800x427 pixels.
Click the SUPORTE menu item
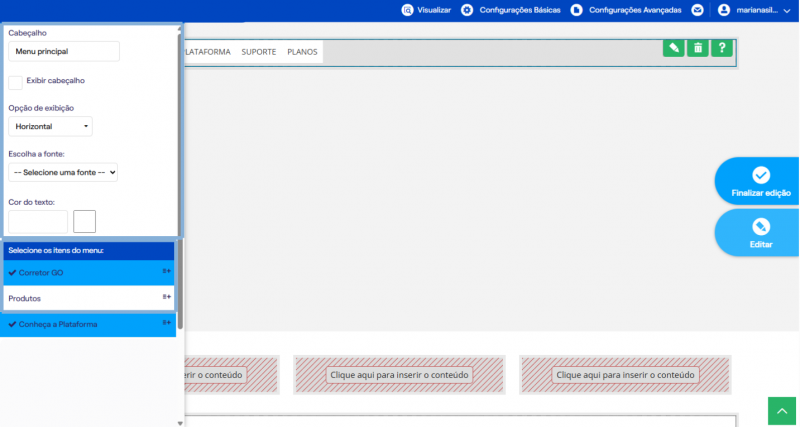(x=259, y=52)
